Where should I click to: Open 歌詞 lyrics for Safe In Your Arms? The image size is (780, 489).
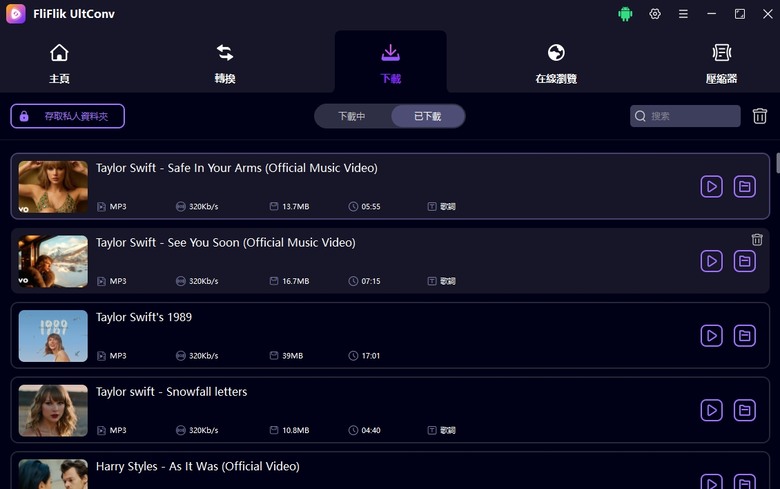(442, 206)
